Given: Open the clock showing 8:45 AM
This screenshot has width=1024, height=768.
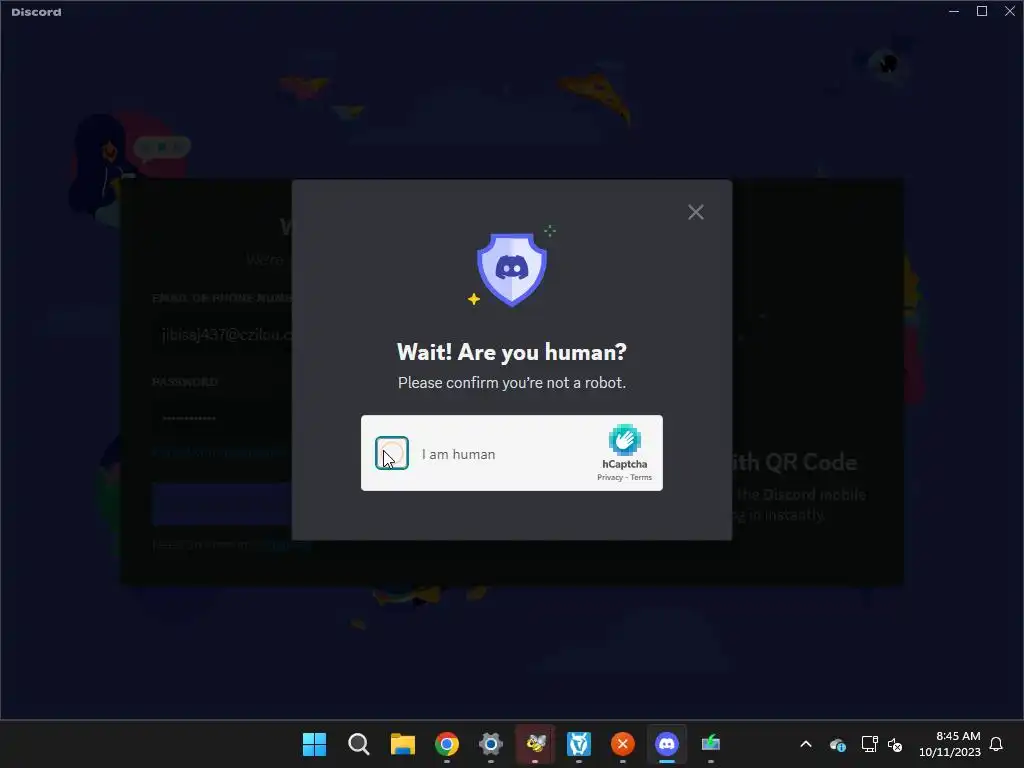Looking at the screenshot, I should [950, 744].
